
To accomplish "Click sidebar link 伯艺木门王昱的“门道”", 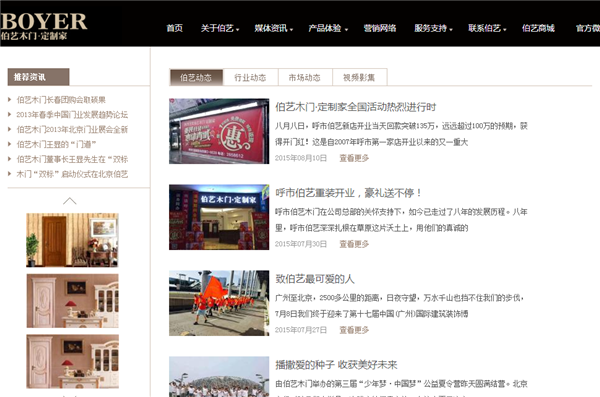I will [x=56, y=144].
